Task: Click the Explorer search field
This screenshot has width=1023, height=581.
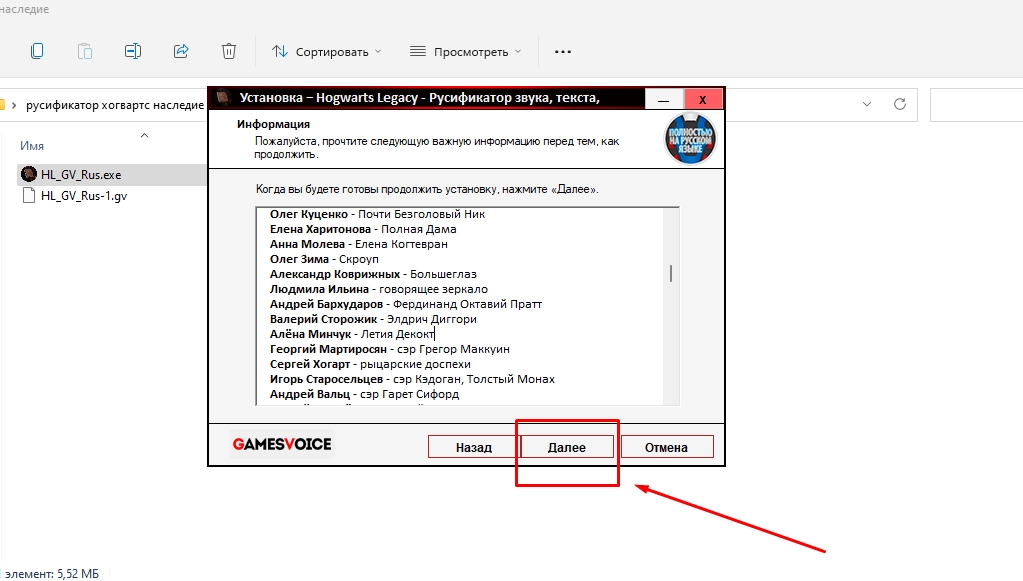Action: (x=977, y=104)
